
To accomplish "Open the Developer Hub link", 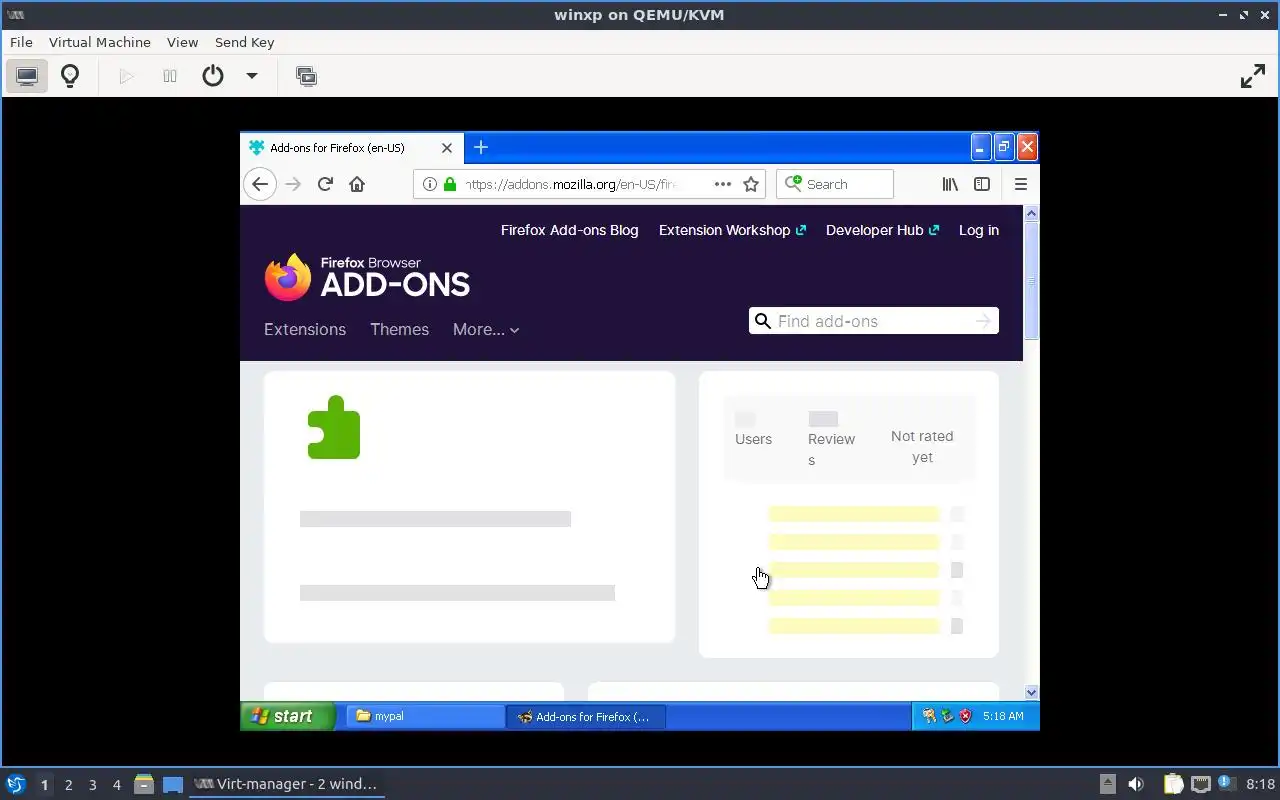I will pos(882,230).
